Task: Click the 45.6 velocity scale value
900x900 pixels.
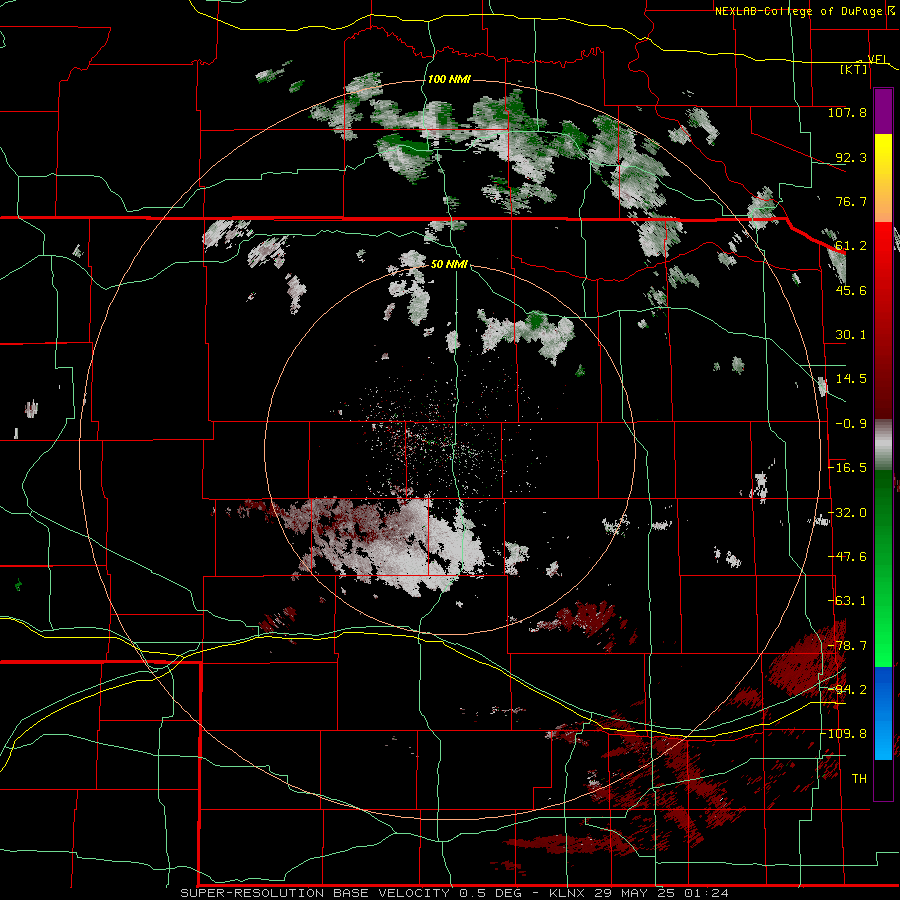Action: point(851,290)
